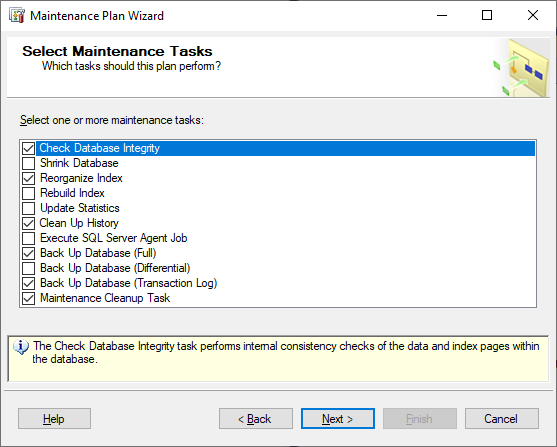The height and width of the screenshot is (447, 557).
Task: Select the Clean Up History row label
Action: pos(79,223)
